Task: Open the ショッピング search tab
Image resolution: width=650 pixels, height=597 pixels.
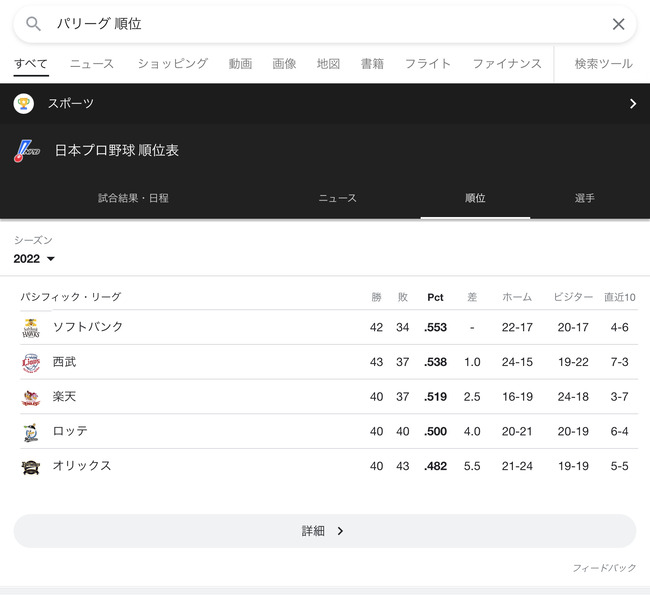Action: click(x=172, y=64)
